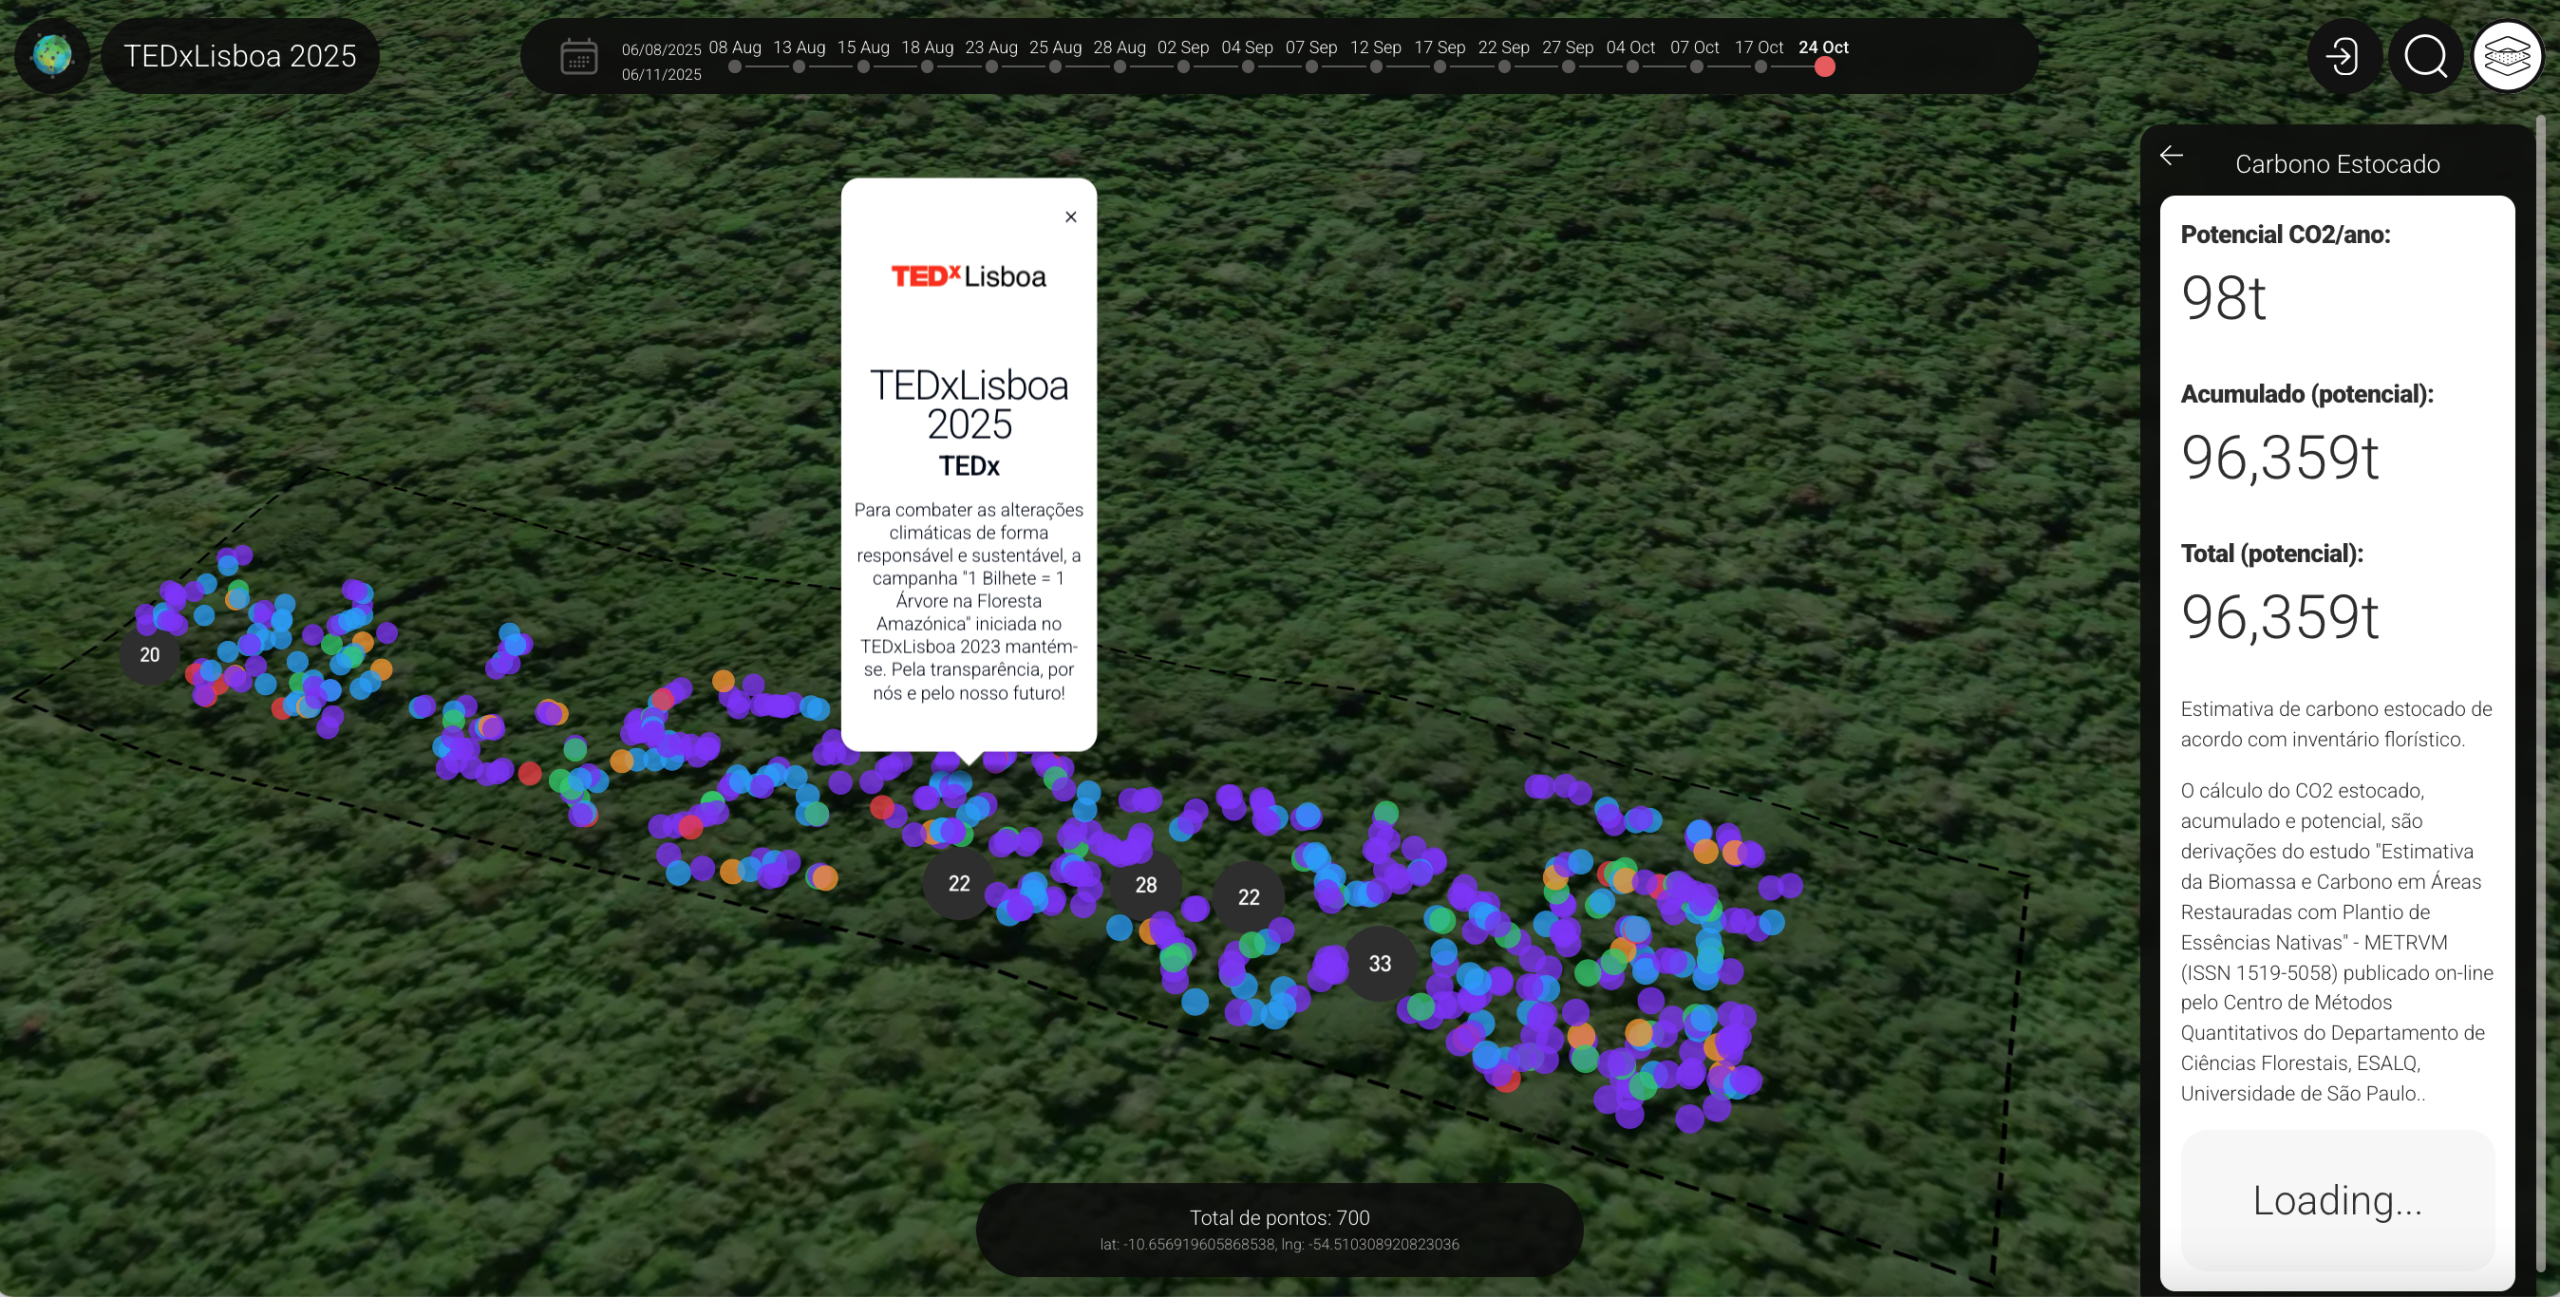This screenshot has height=1297, width=2560.
Task: Toggle the map layers icon
Action: [2506, 56]
